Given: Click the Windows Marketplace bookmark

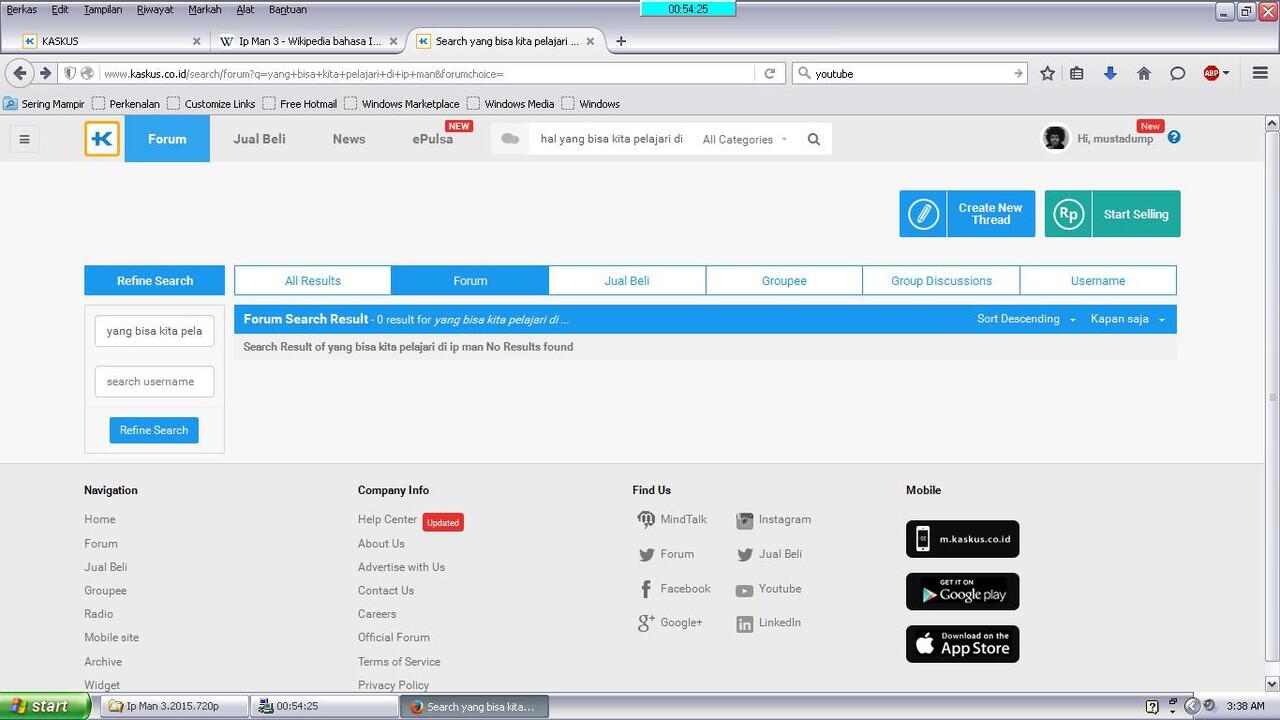Looking at the screenshot, I should [401, 104].
